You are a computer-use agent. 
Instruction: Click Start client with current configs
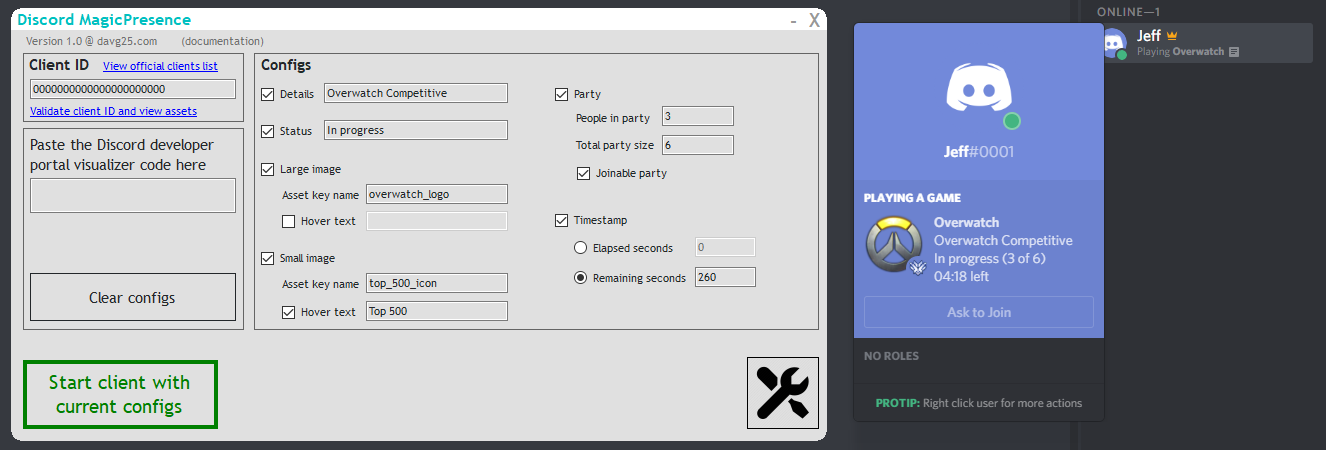click(120, 394)
